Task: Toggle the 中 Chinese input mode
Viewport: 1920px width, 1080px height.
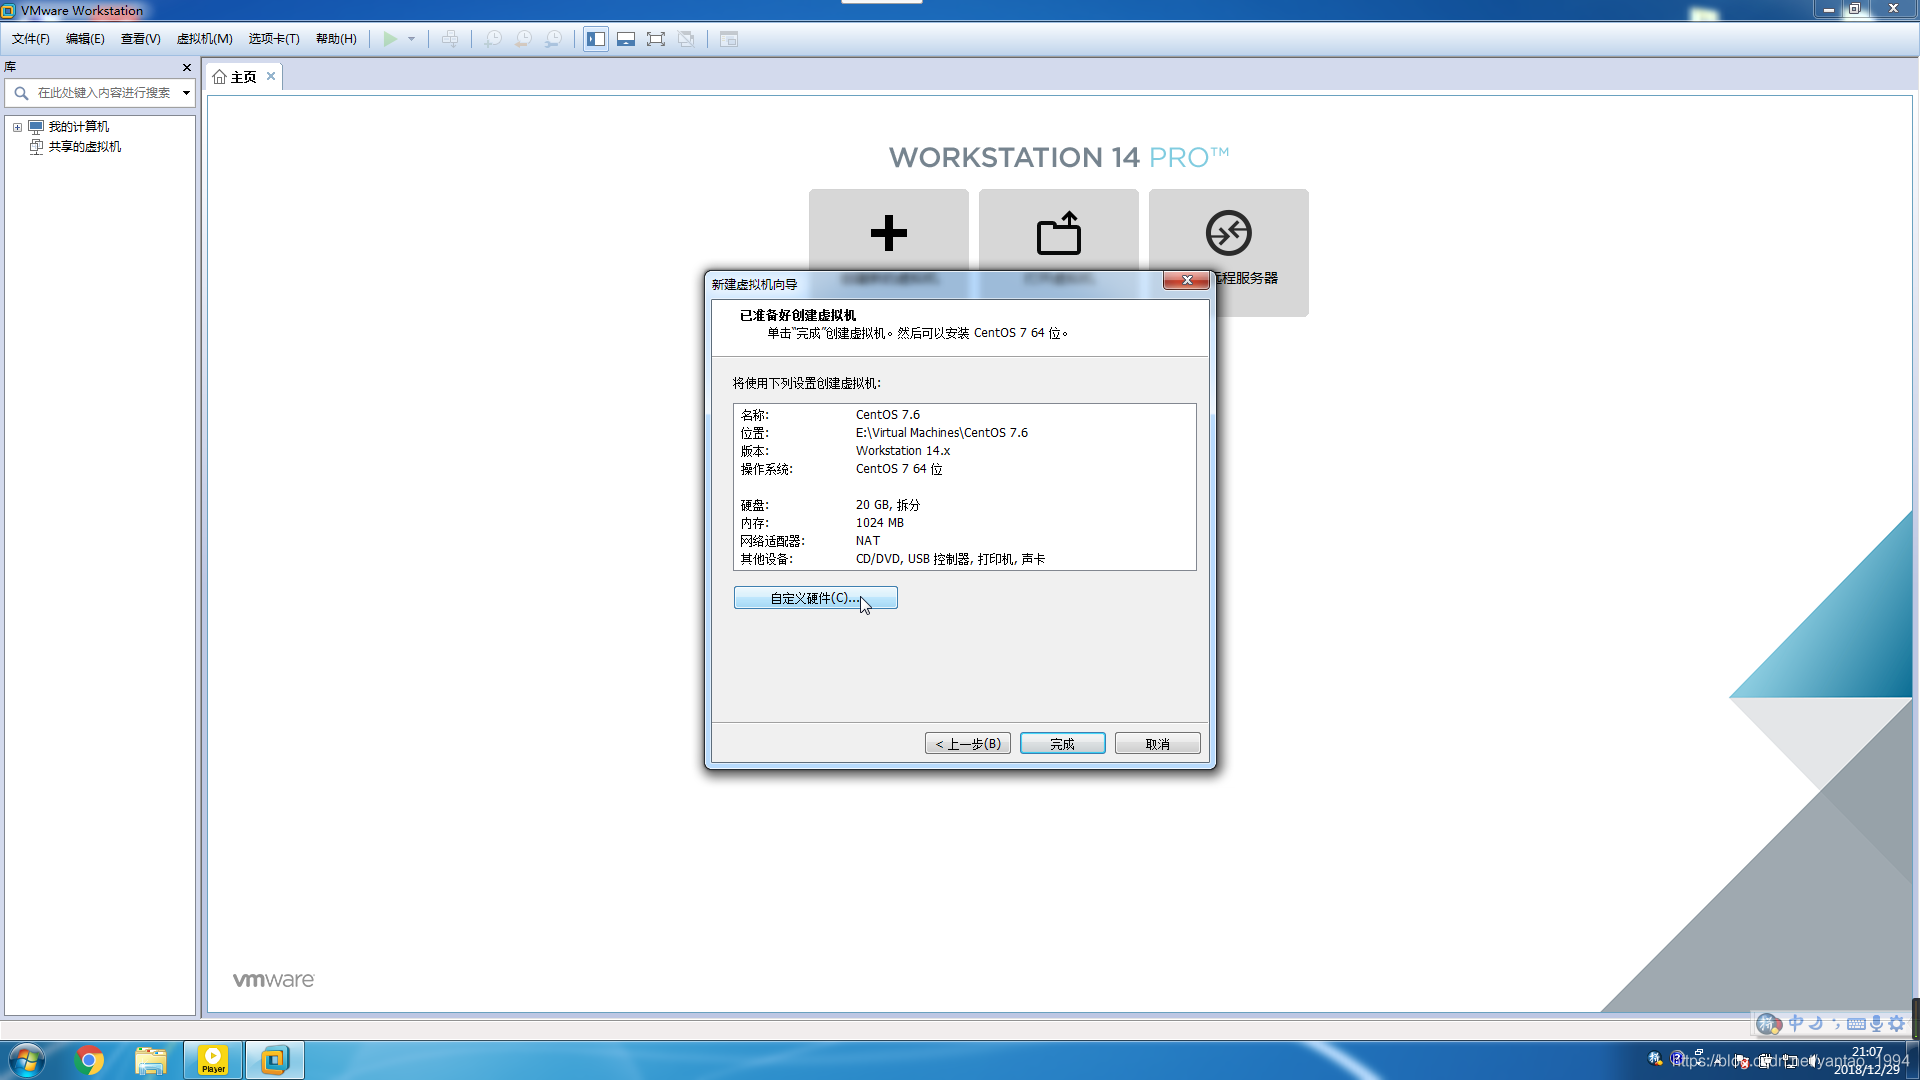Action: coord(1796,1023)
